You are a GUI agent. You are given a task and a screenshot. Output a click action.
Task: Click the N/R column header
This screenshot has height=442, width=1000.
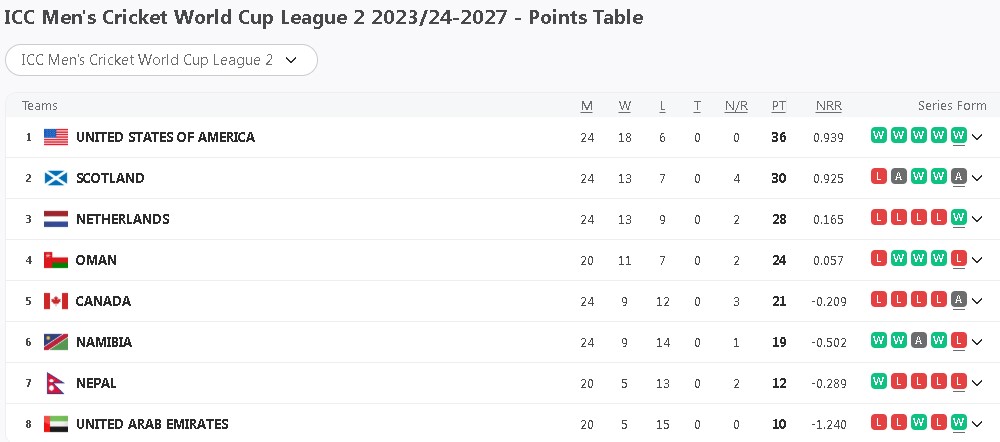tap(736, 106)
